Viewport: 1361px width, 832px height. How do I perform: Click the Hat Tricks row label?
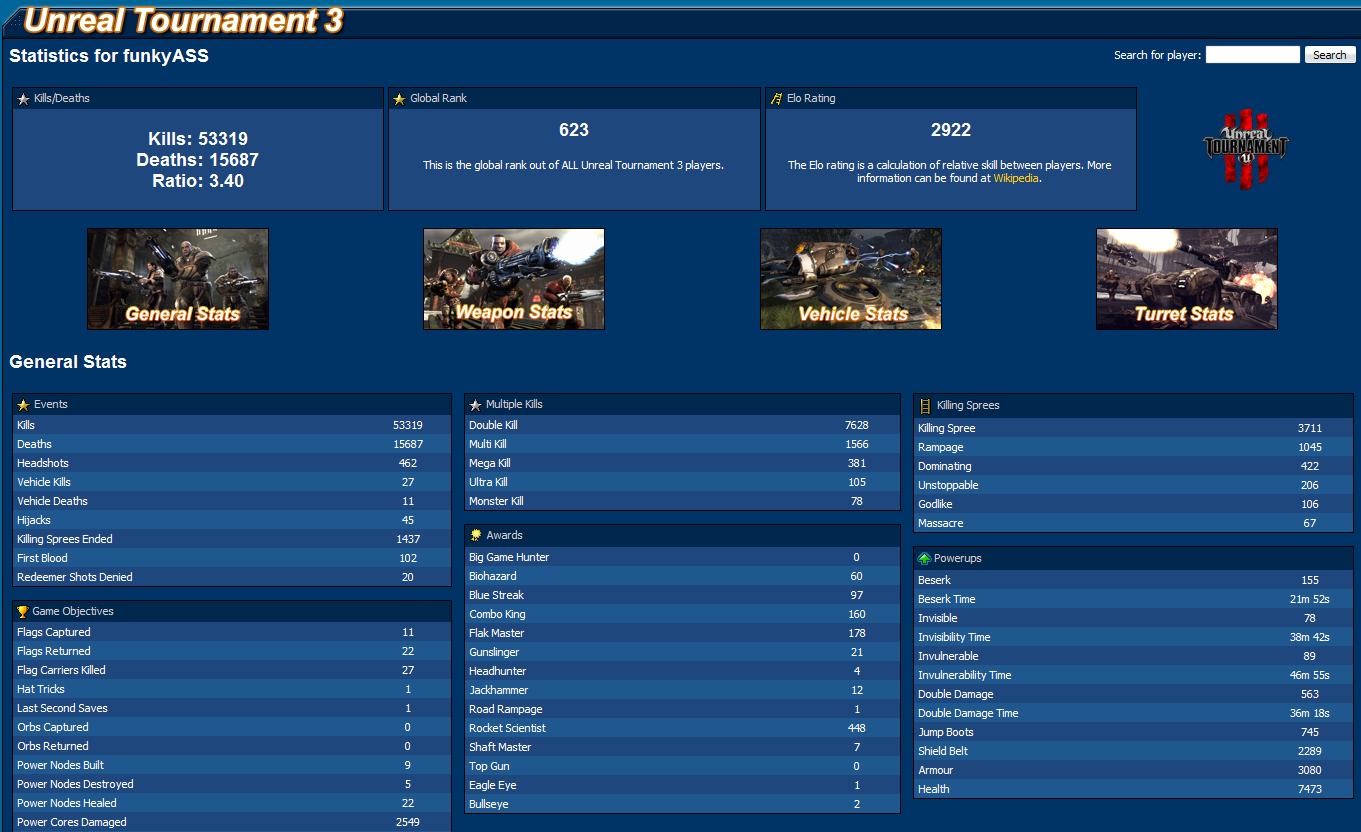click(x=41, y=689)
